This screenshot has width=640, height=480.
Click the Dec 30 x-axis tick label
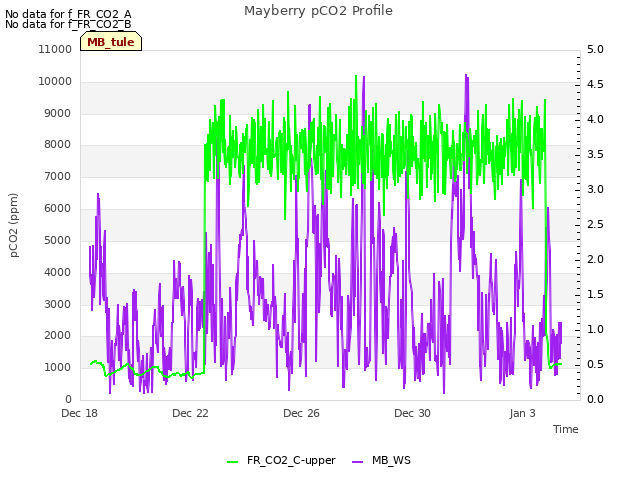pyautogui.click(x=413, y=413)
